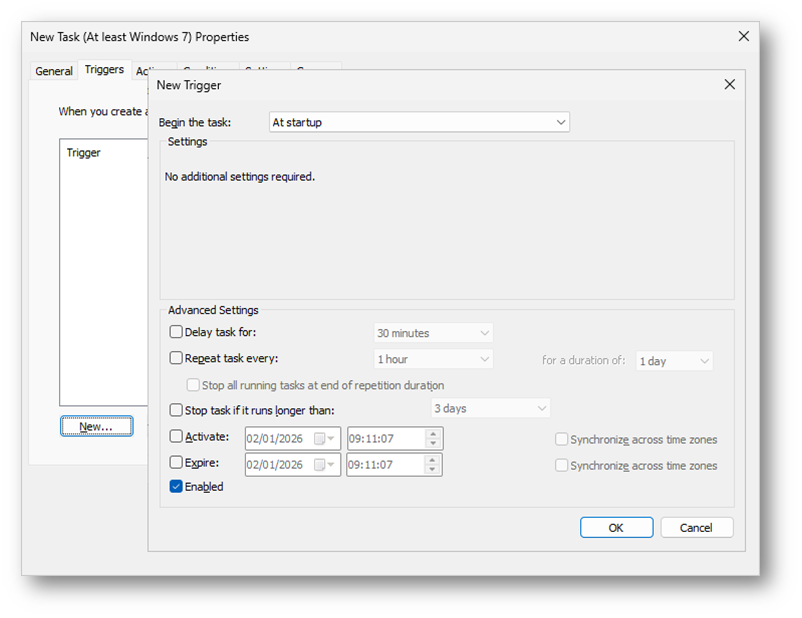The image size is (802, 618).
Task: Open the 30 minutes delay dropdown
Action: pos(434,333)
